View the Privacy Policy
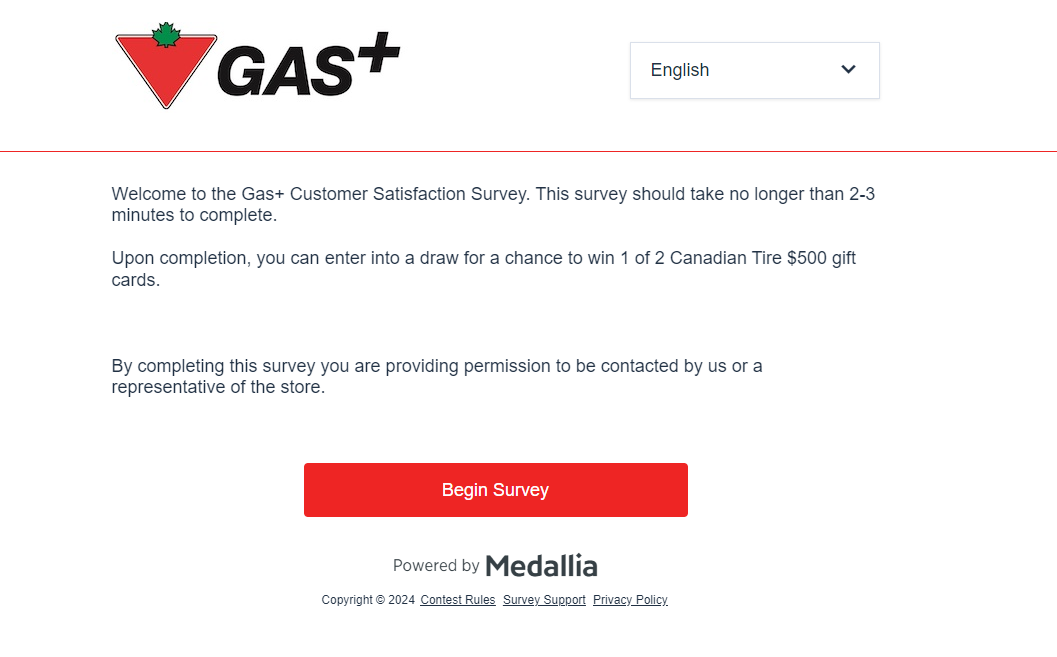The width and height of the screenshot is (1057, 657). (x=630, y=599)
